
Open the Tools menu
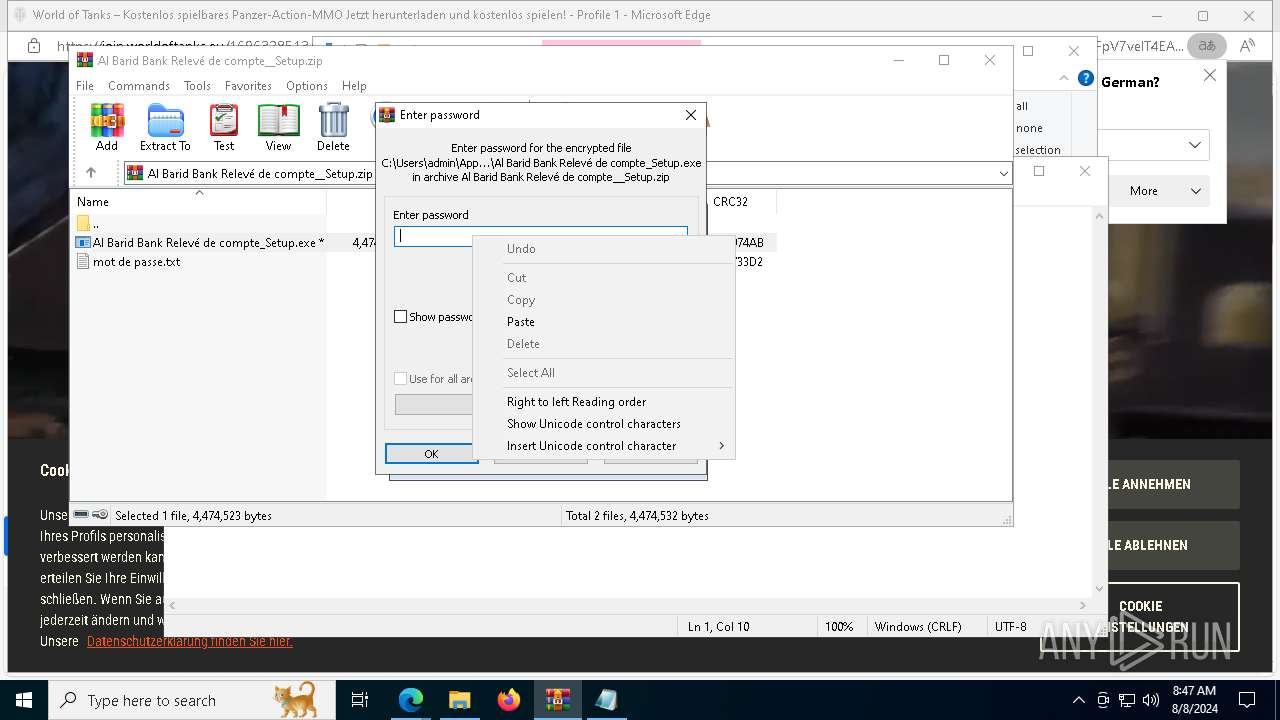tap(197, 86)
